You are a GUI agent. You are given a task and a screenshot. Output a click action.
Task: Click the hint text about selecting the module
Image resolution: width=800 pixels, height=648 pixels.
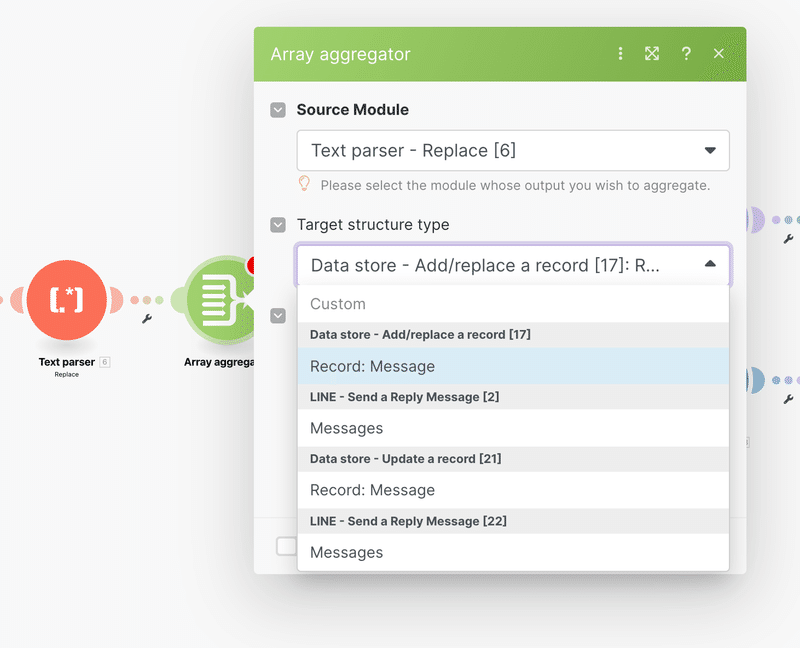coord(515,186)
